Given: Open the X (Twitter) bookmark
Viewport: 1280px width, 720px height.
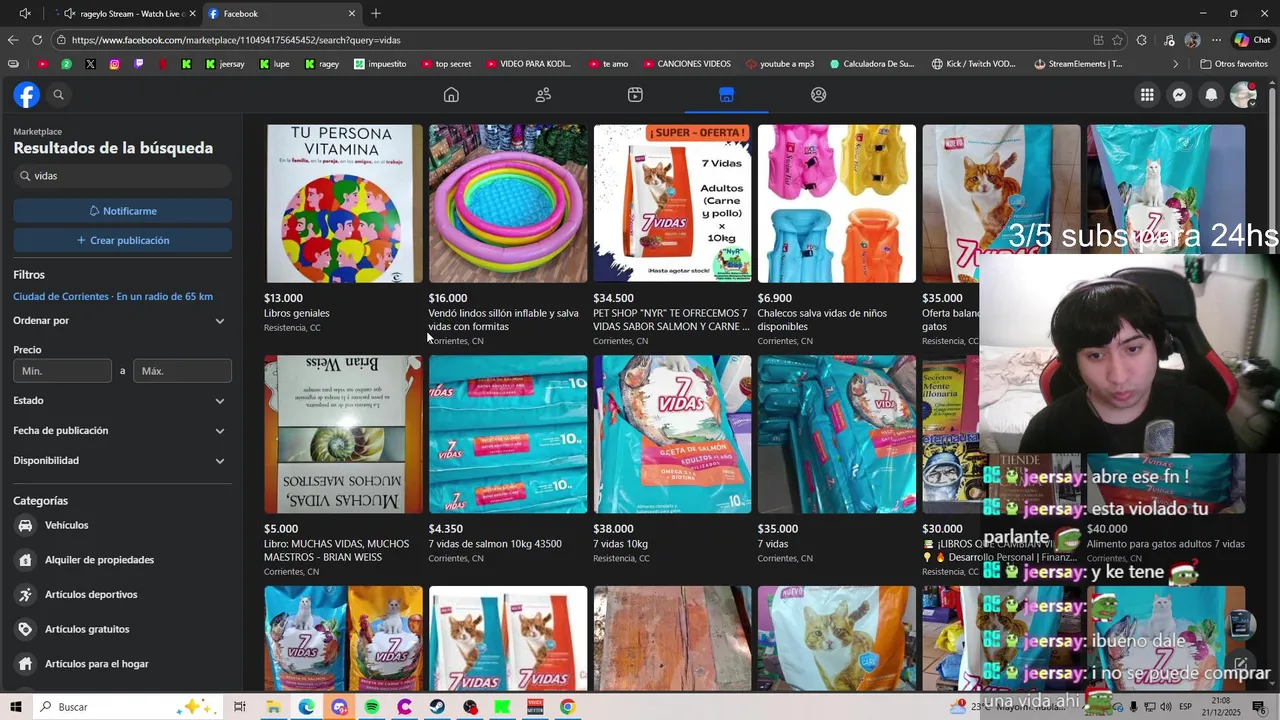Looking at the screenshot, I should coord(90,64).
